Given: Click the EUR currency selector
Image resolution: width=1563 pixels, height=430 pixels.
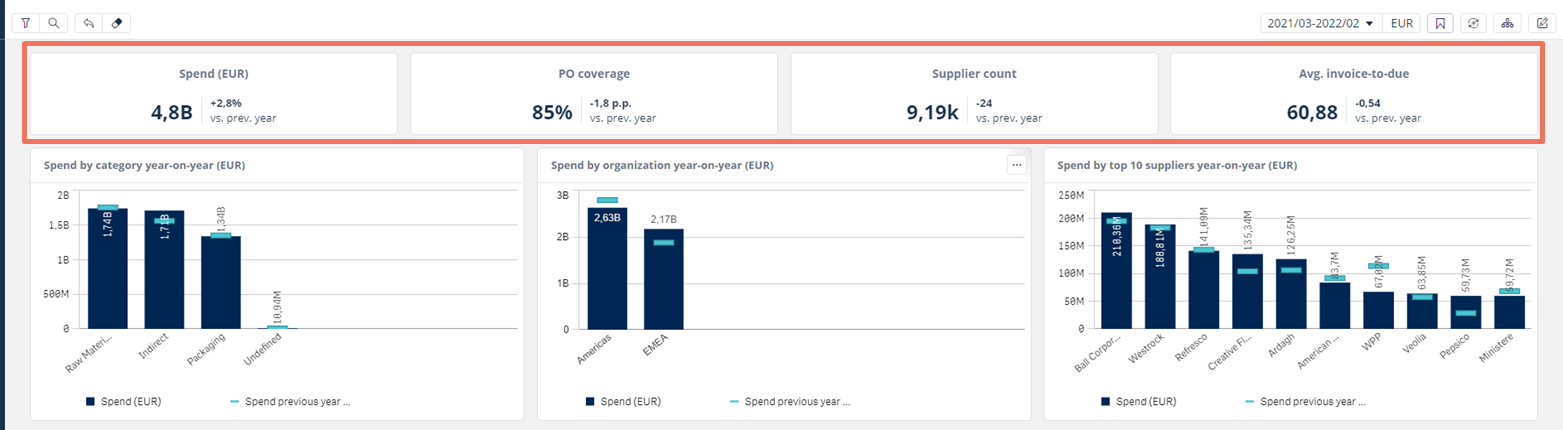Looking at the screenshot, I should (1404, 23).
